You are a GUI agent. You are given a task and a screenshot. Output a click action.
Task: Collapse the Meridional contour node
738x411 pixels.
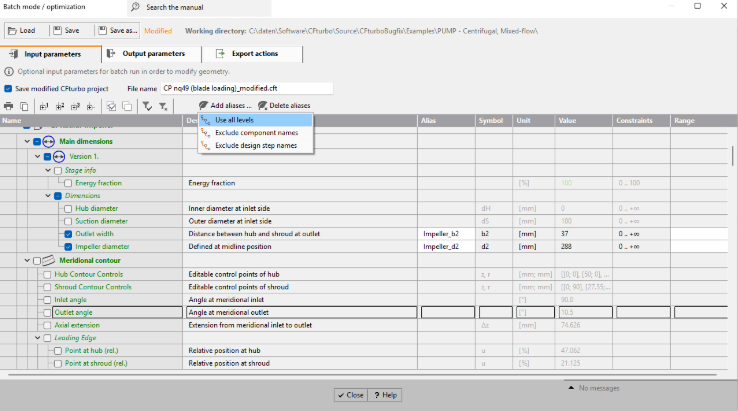click(27, 260)
